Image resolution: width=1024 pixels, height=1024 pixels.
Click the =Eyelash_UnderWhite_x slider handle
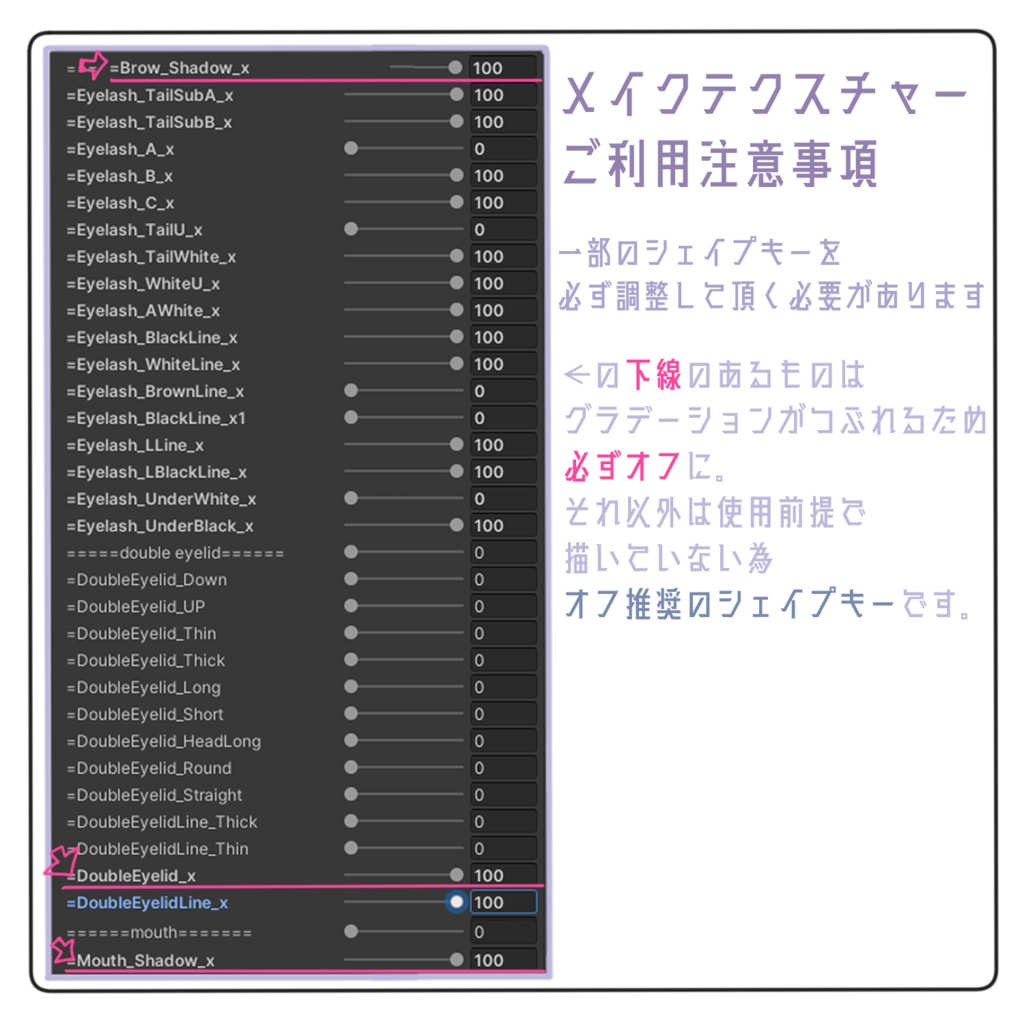[351, 498]
